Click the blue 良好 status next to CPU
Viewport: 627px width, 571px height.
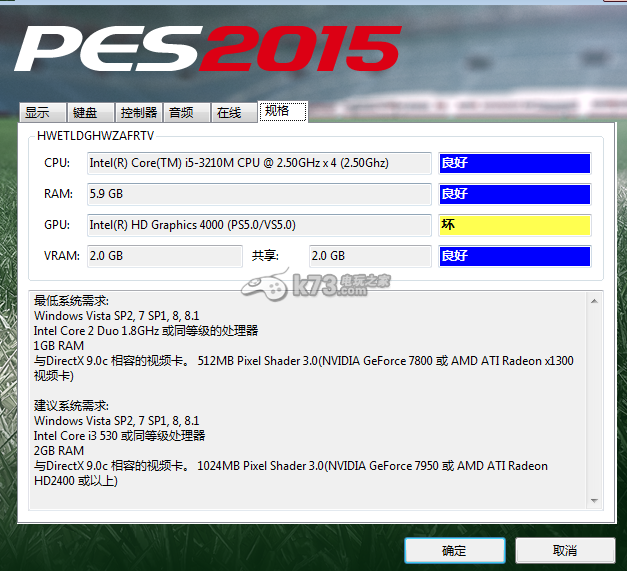(514, 163)
